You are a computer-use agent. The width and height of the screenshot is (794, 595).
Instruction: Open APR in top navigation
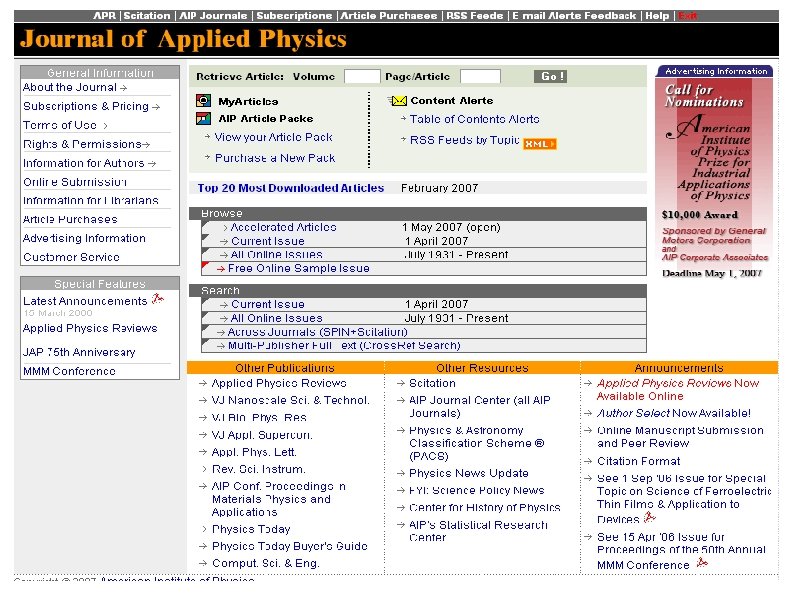coord(104,16)
